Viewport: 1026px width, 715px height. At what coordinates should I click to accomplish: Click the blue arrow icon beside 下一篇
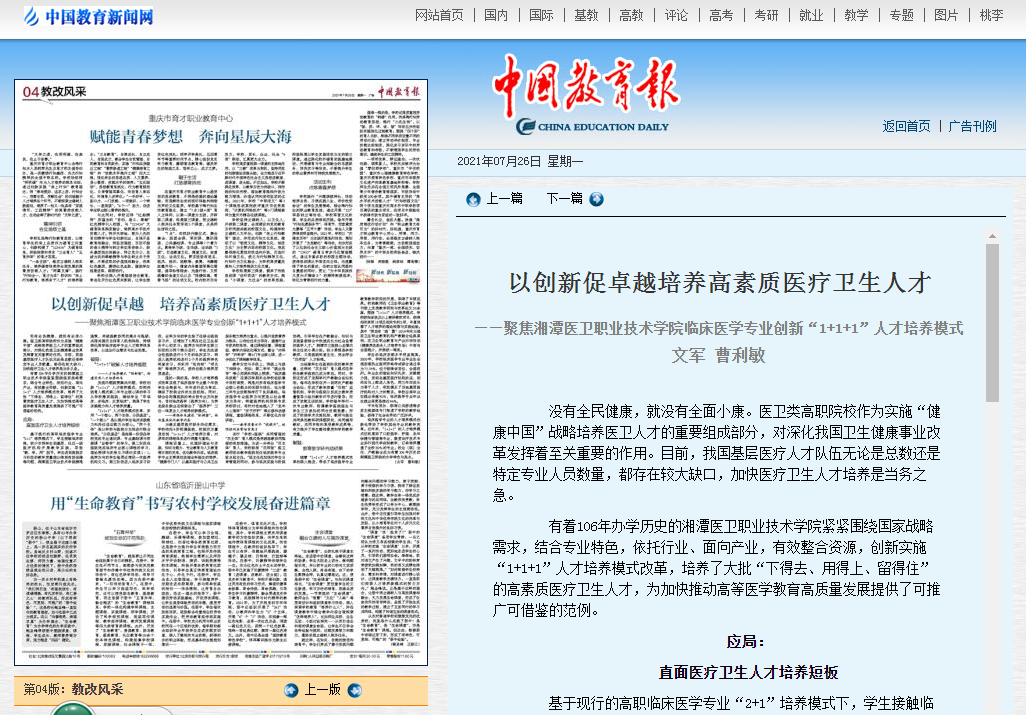pos(596,200)
